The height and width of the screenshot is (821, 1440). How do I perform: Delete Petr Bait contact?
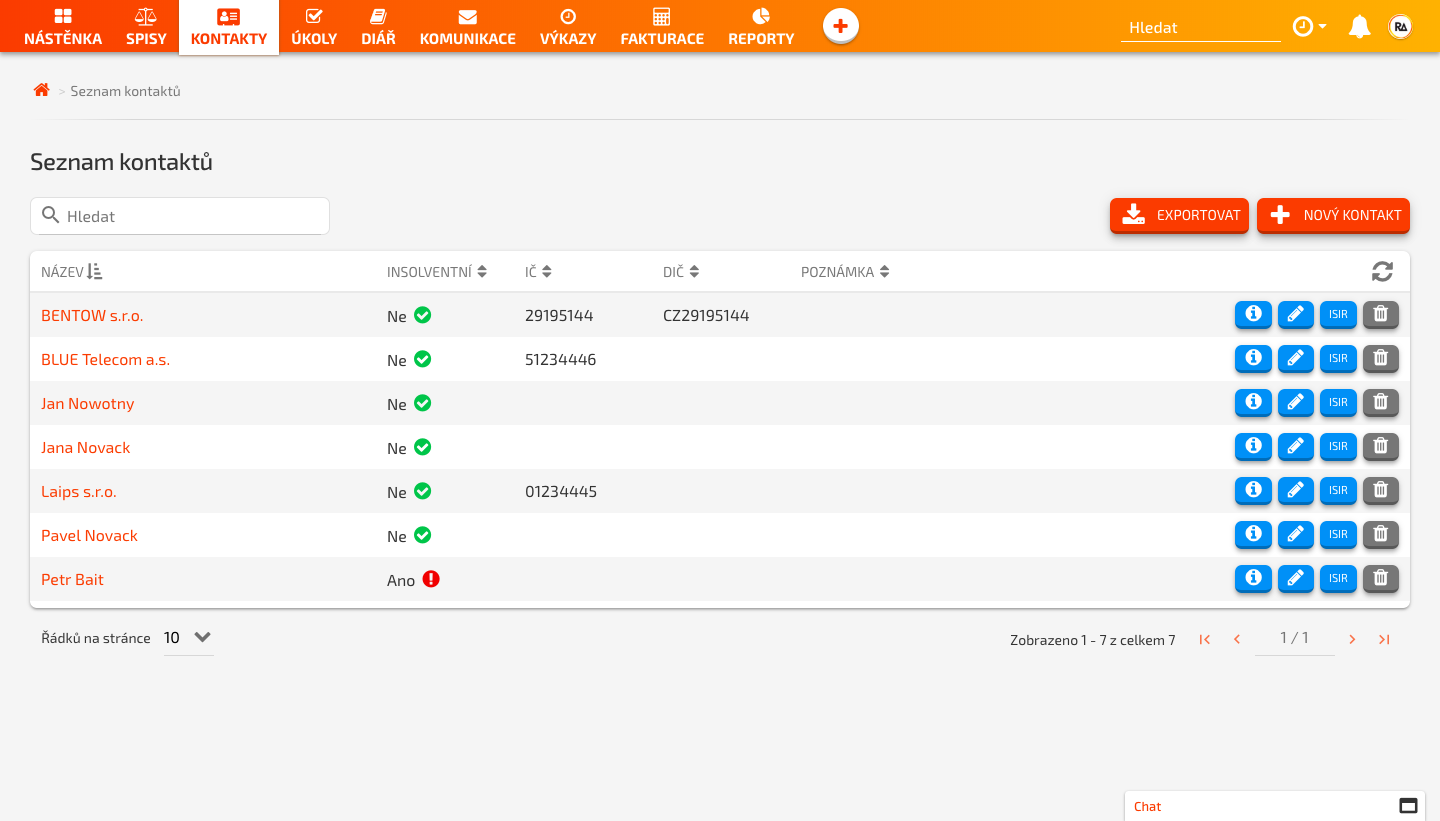[x=1381, y=578]
